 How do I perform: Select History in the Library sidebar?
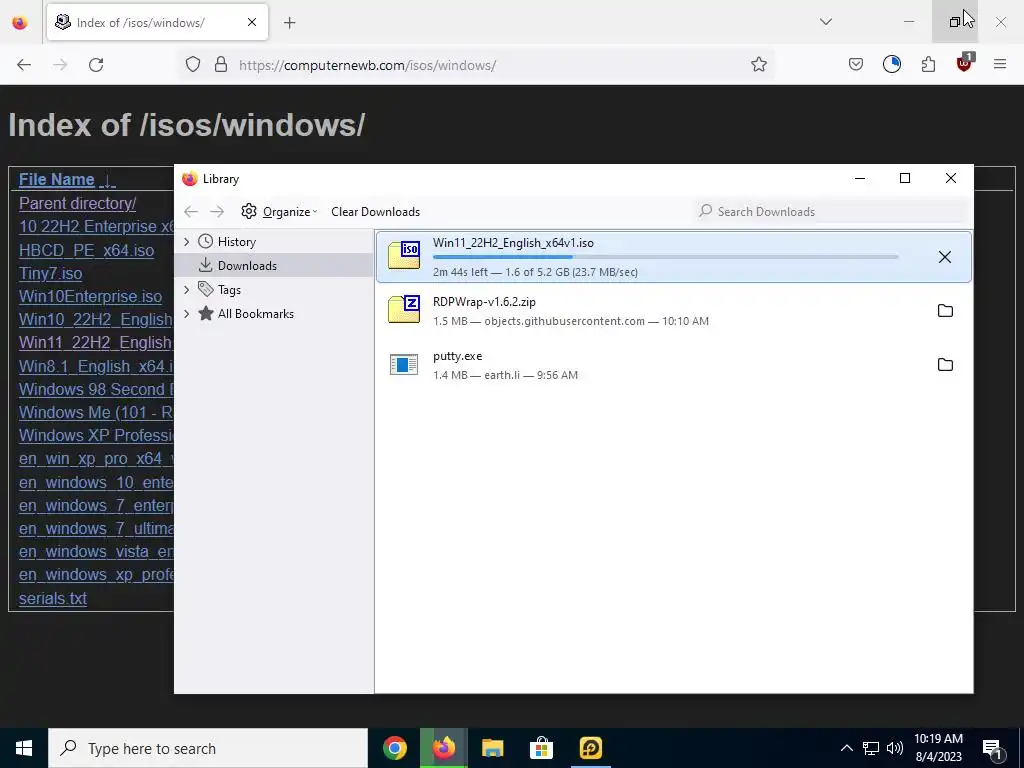(x=274, y=242)
